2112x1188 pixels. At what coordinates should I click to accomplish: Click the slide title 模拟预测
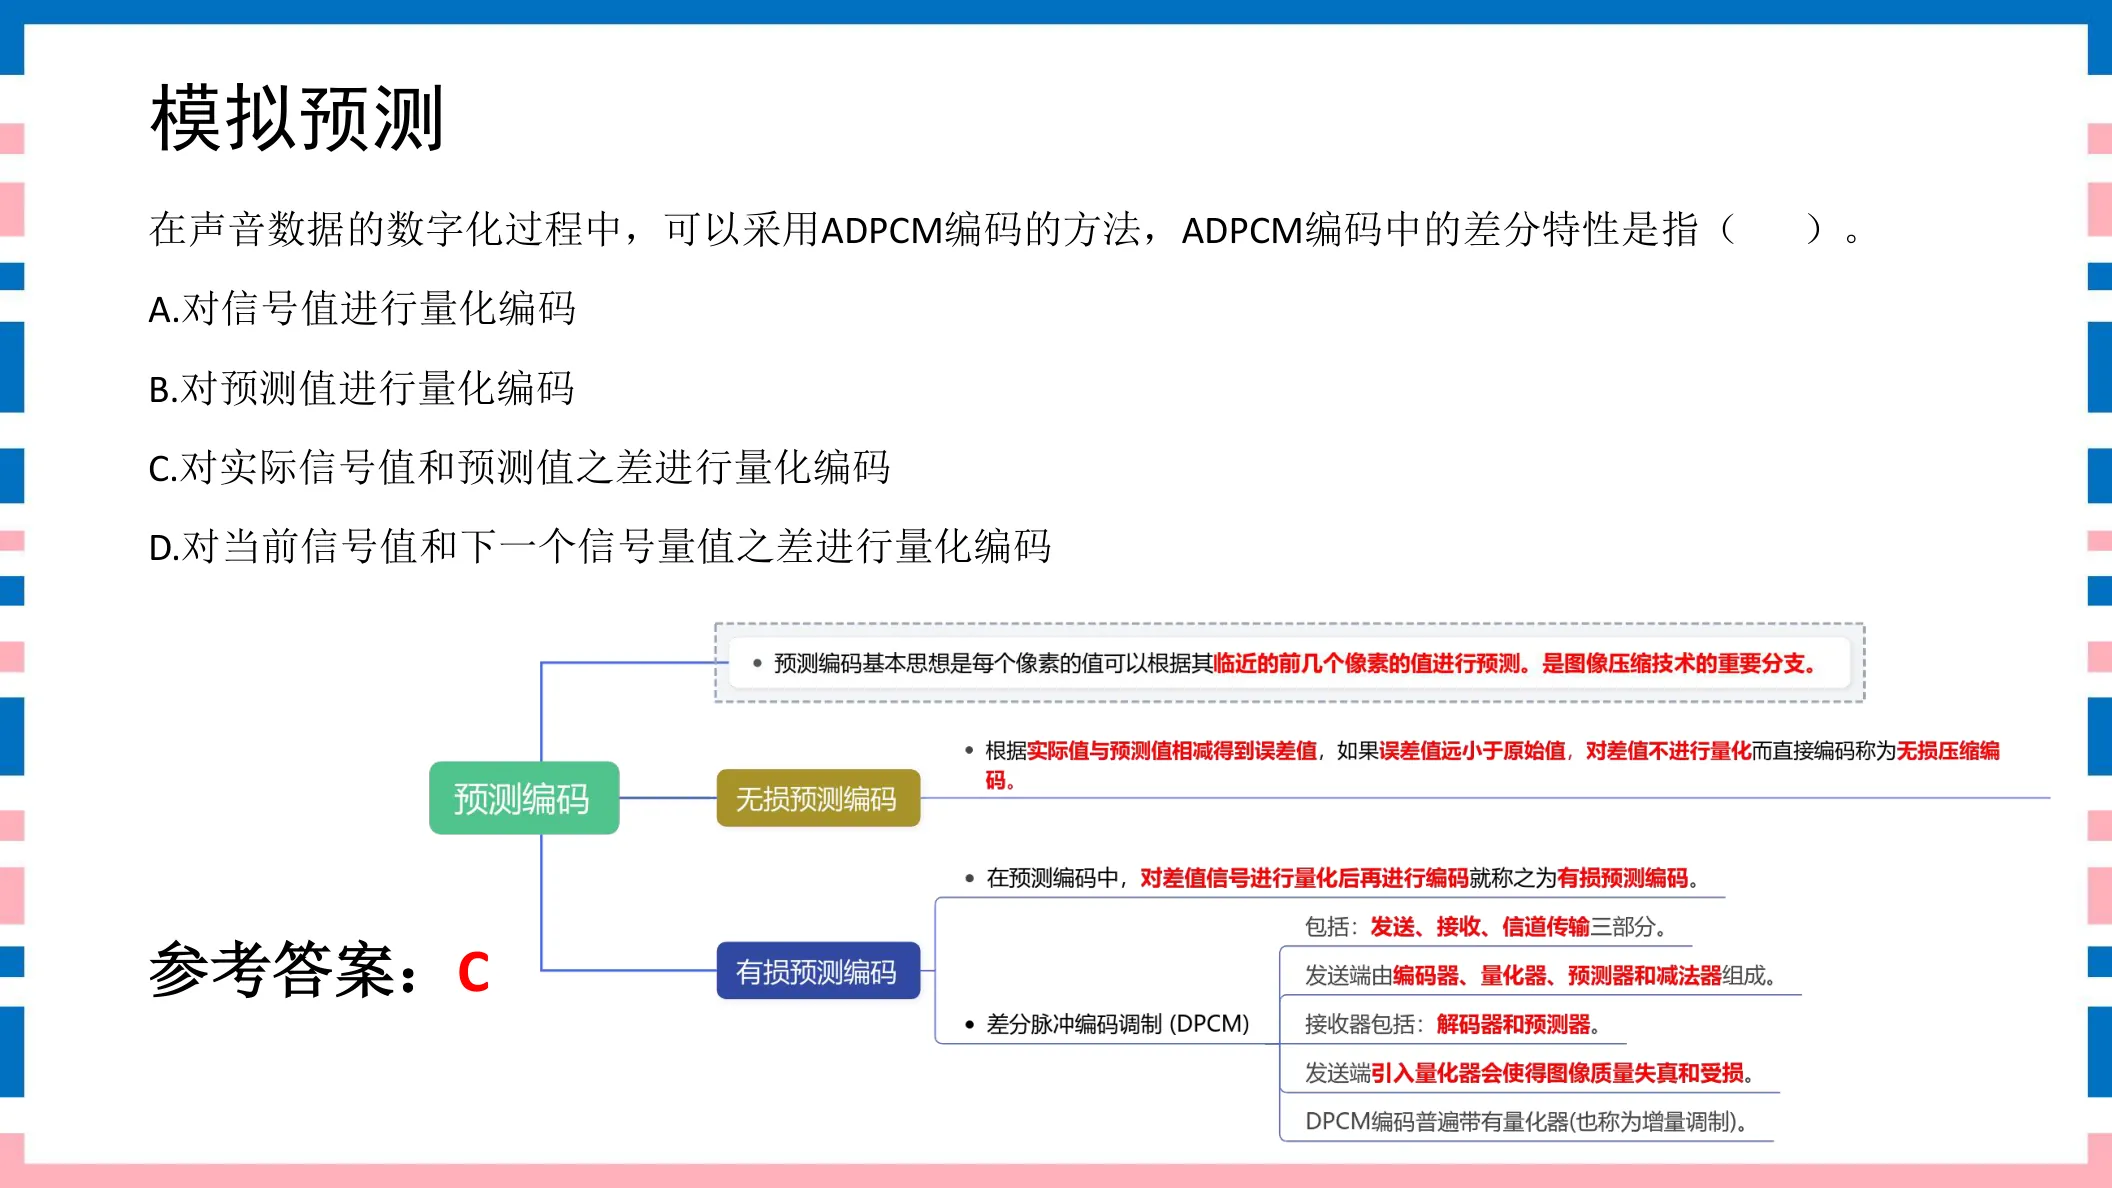coord(297,118)
